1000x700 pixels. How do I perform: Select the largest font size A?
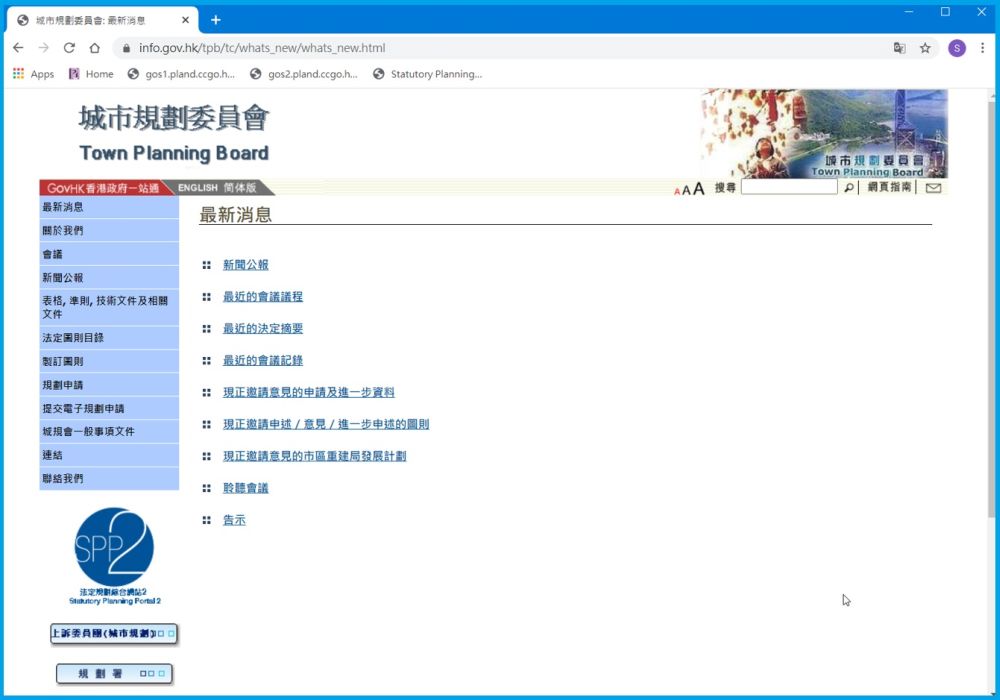point(700,189)
